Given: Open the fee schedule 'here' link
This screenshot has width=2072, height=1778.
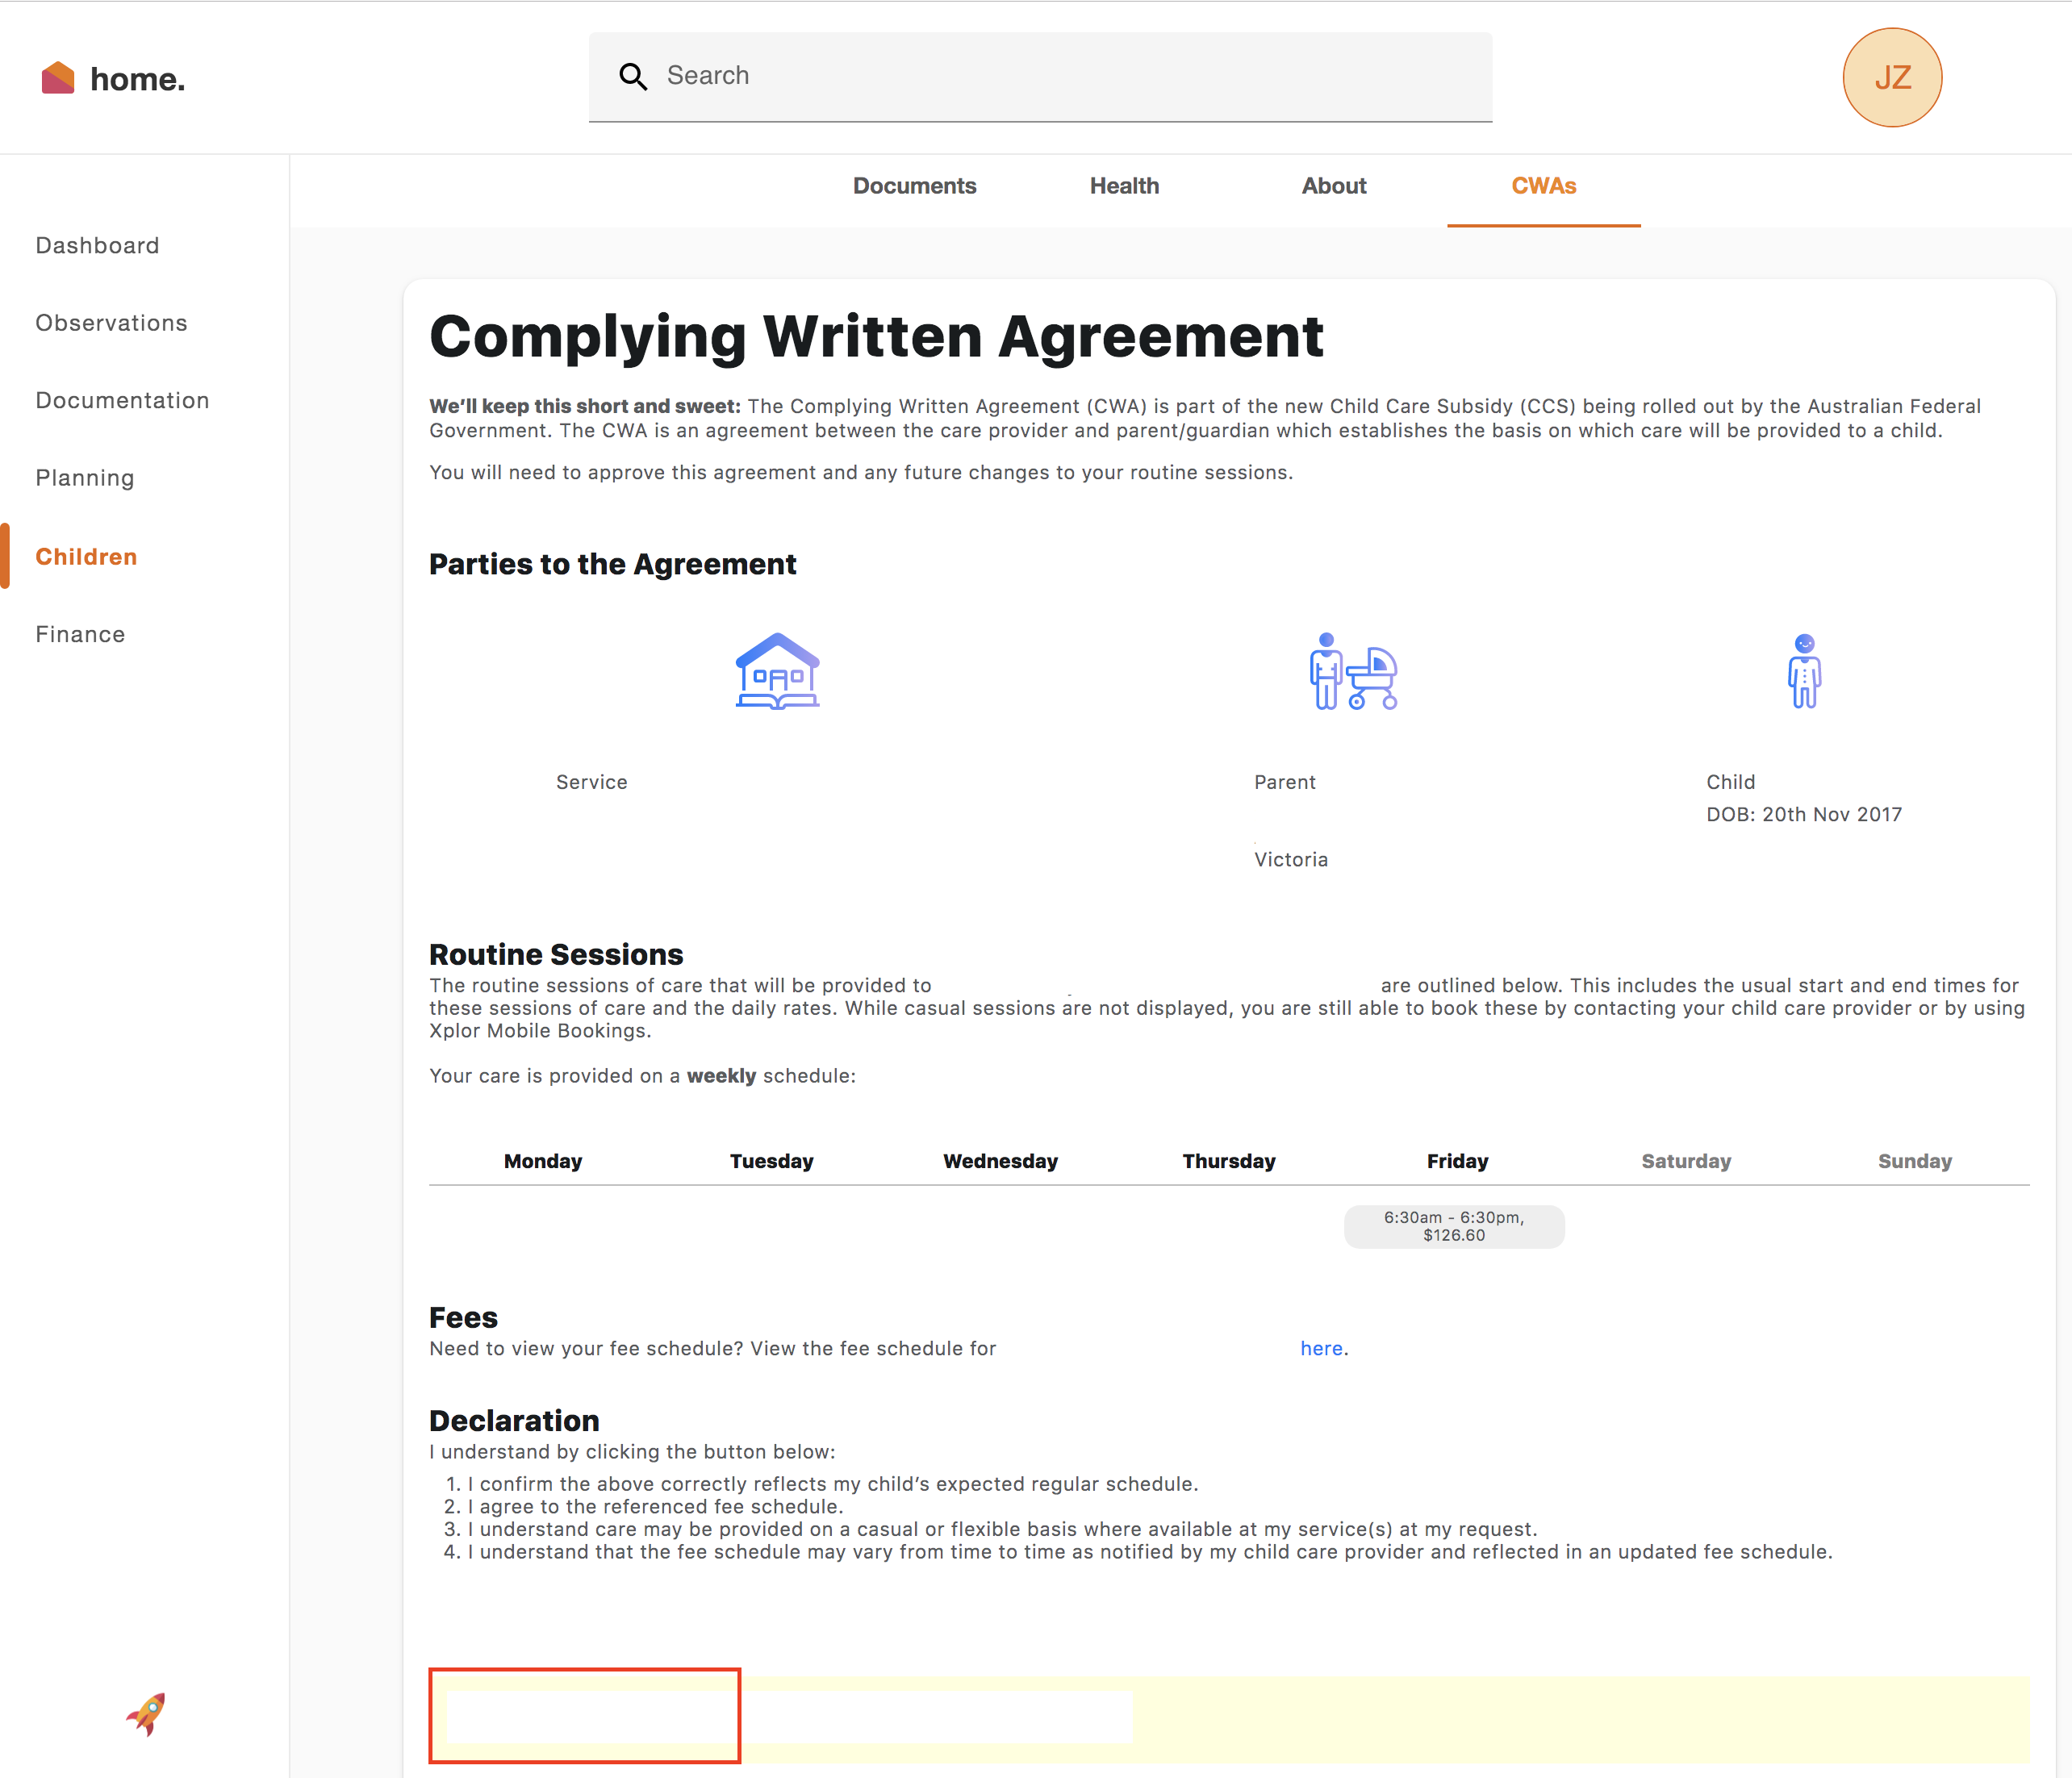Looking at the screenshot, I should coord(1320,1349).
